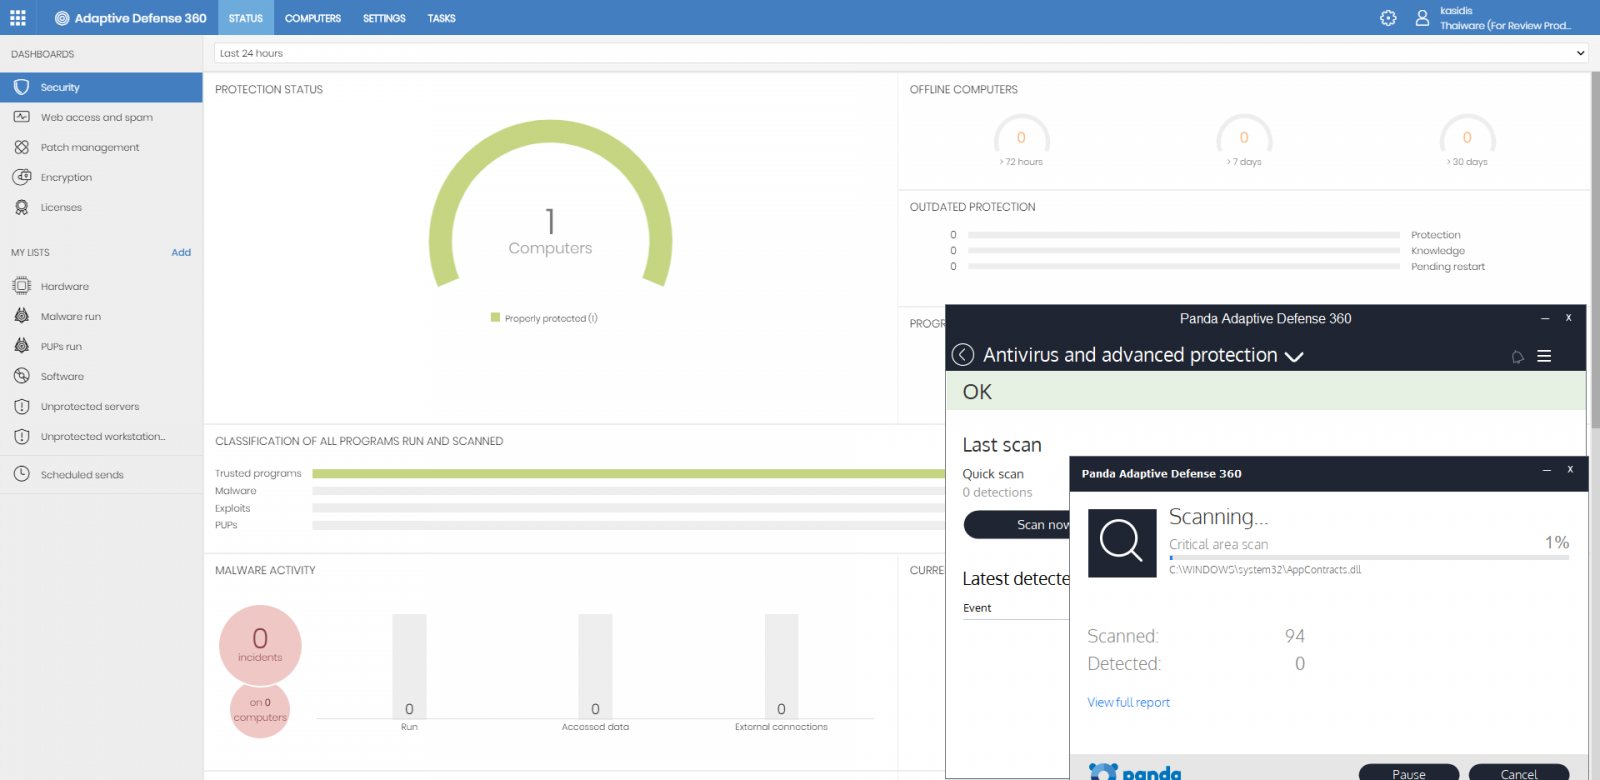
Task: Click the Run column zero bar
Action: click(x=409, y=666)
